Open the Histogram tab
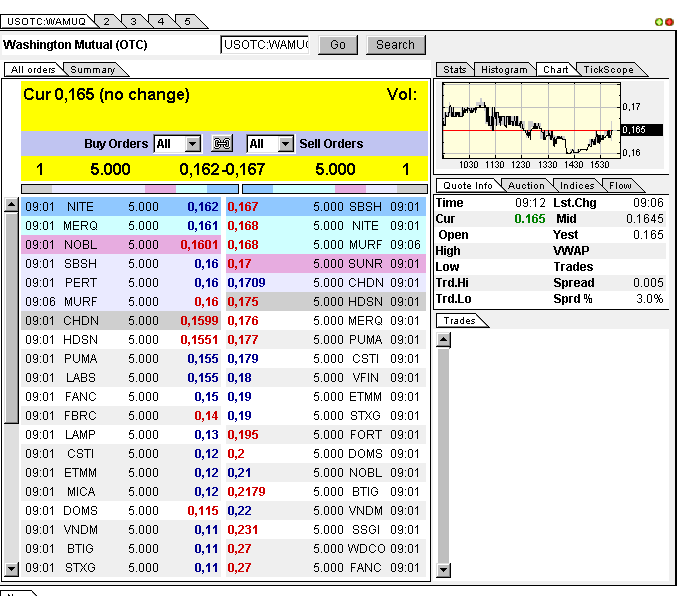Viewport: 689px width, 596px height. click(504, 69)
